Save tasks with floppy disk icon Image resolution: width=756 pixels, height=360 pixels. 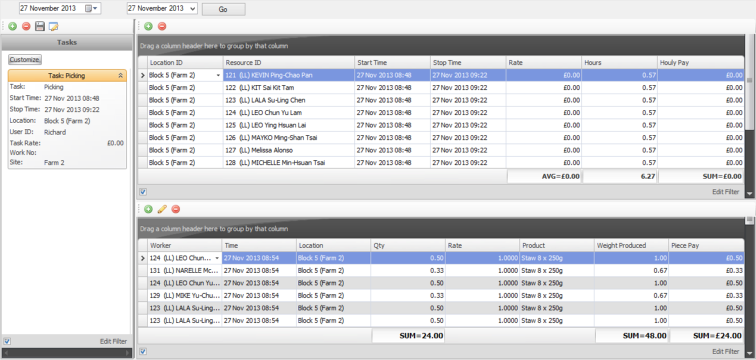(40, 26)
